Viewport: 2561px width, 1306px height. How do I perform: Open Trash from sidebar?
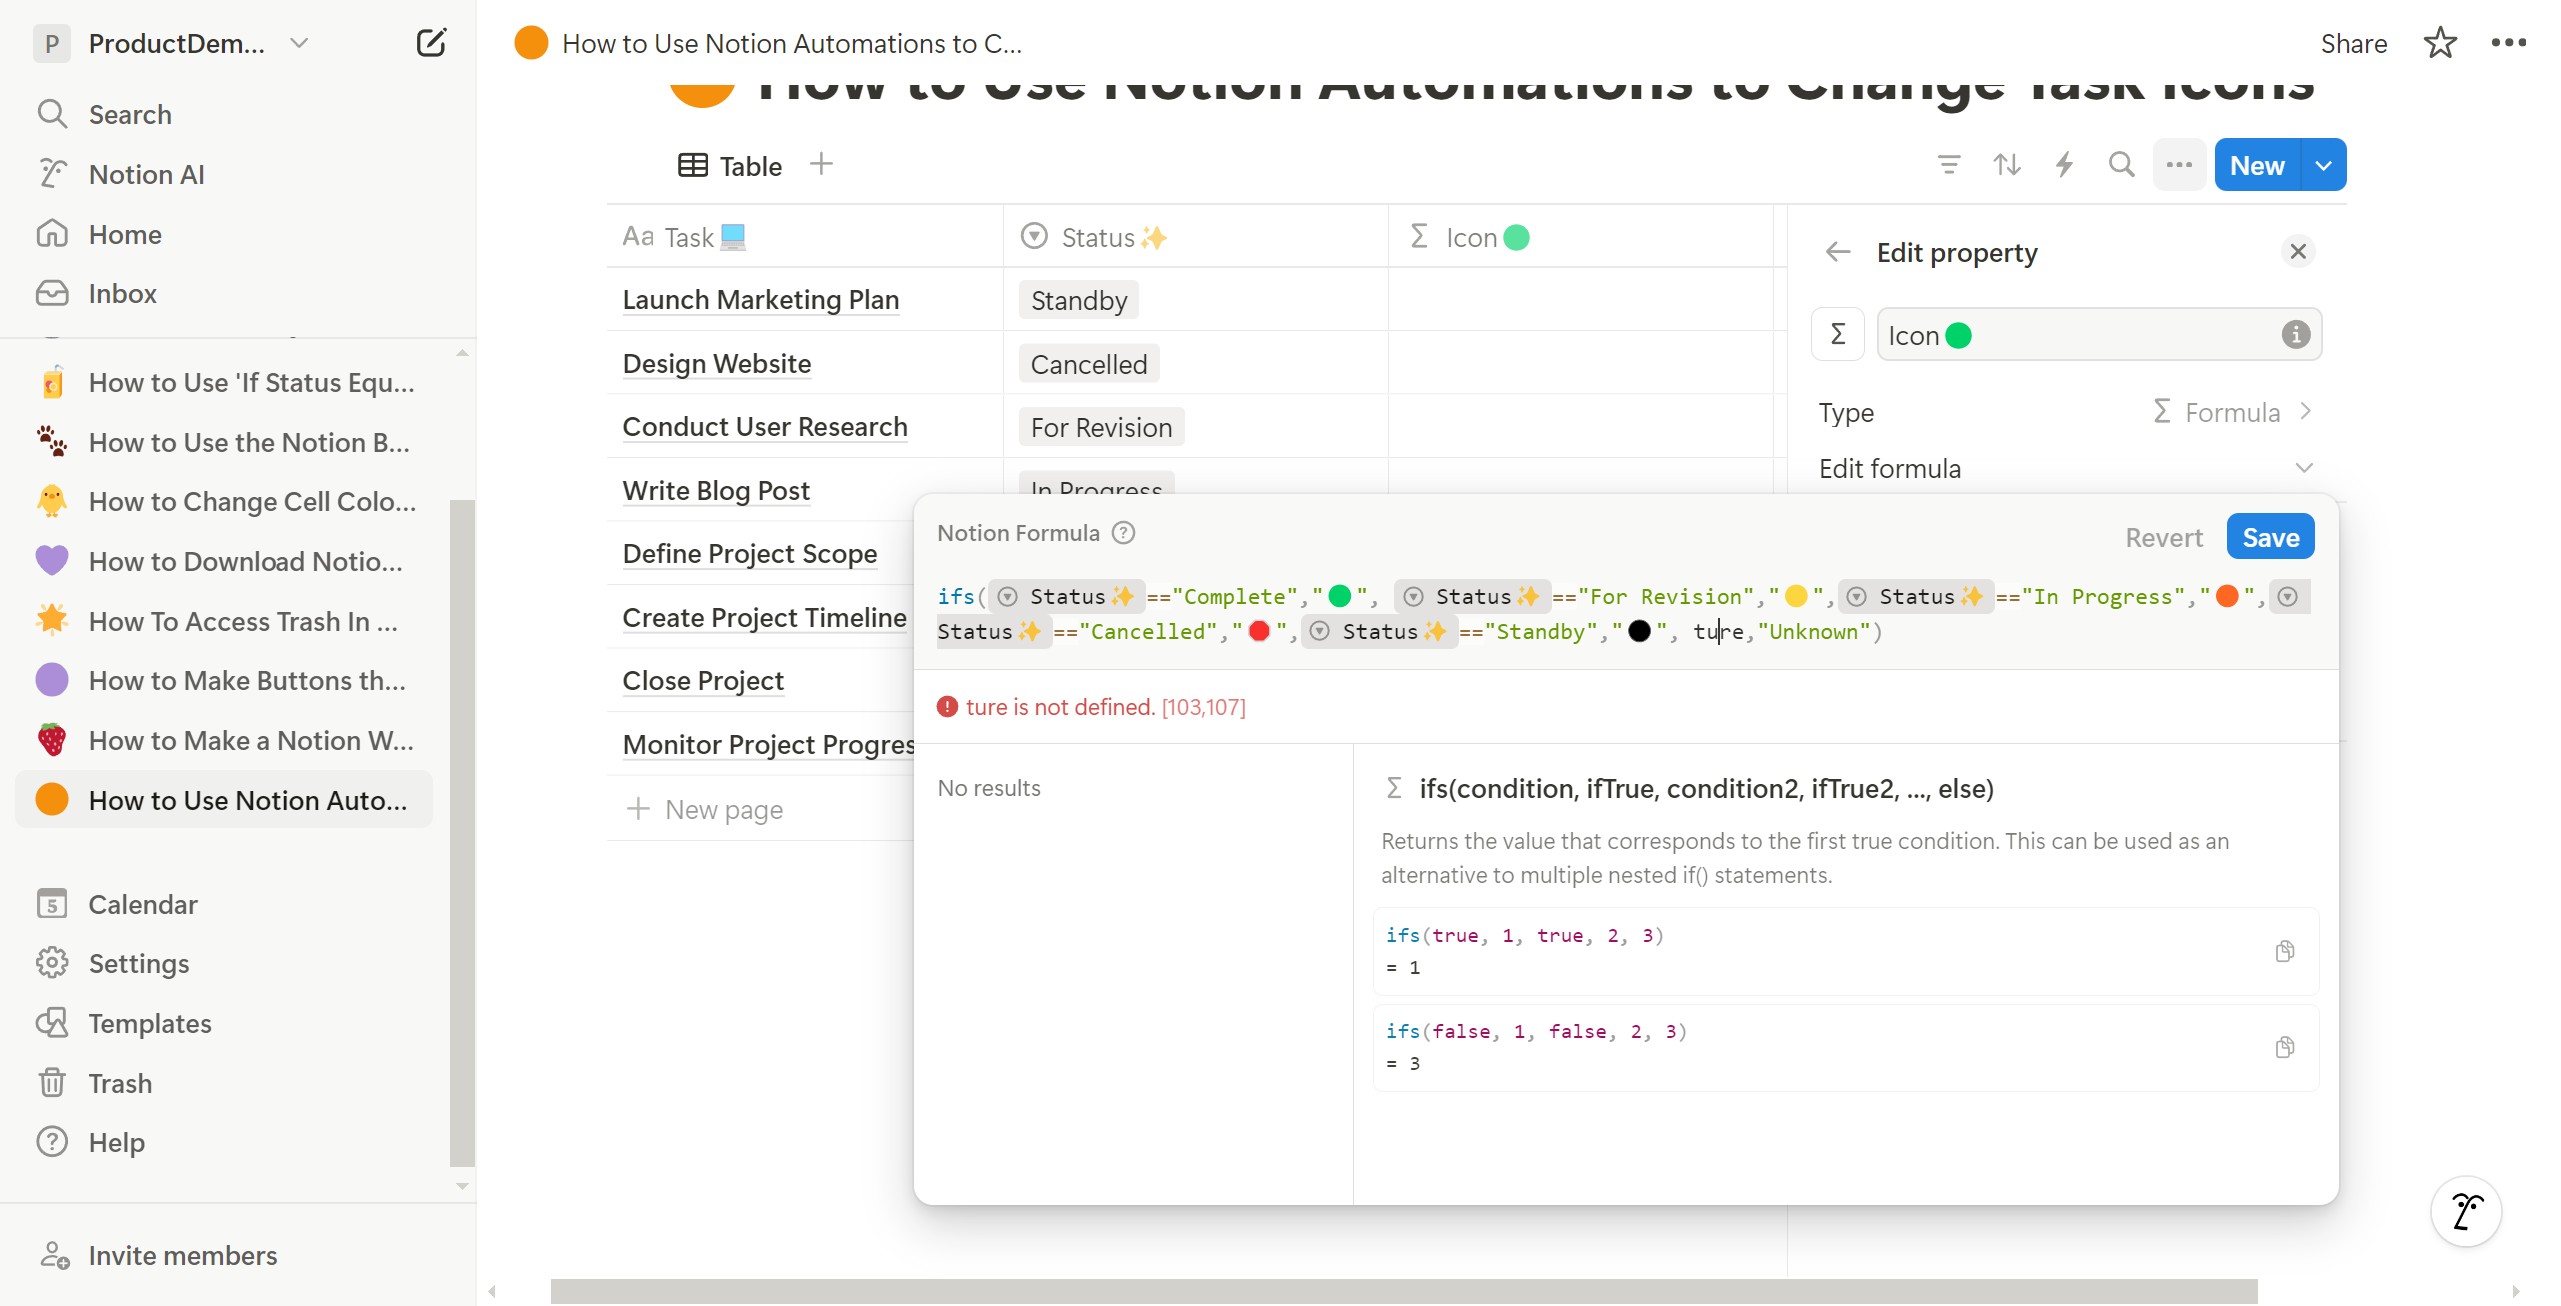pyautogui.click(x=120, y=1083)
